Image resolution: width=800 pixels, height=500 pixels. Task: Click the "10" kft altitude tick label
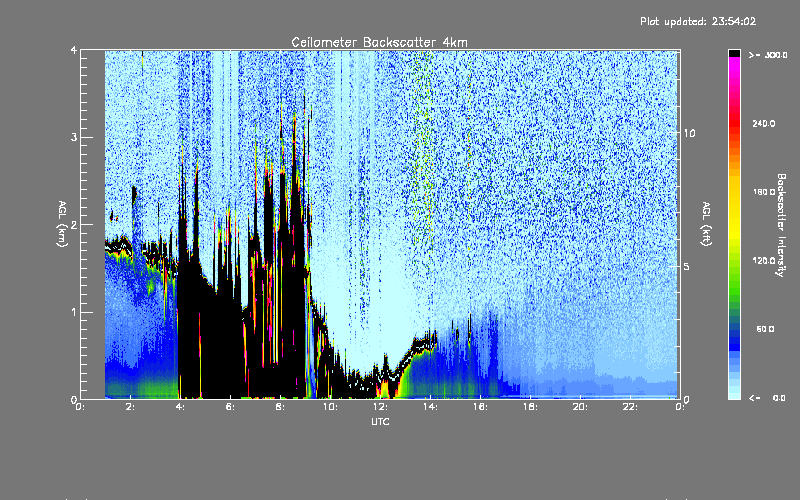689,134
